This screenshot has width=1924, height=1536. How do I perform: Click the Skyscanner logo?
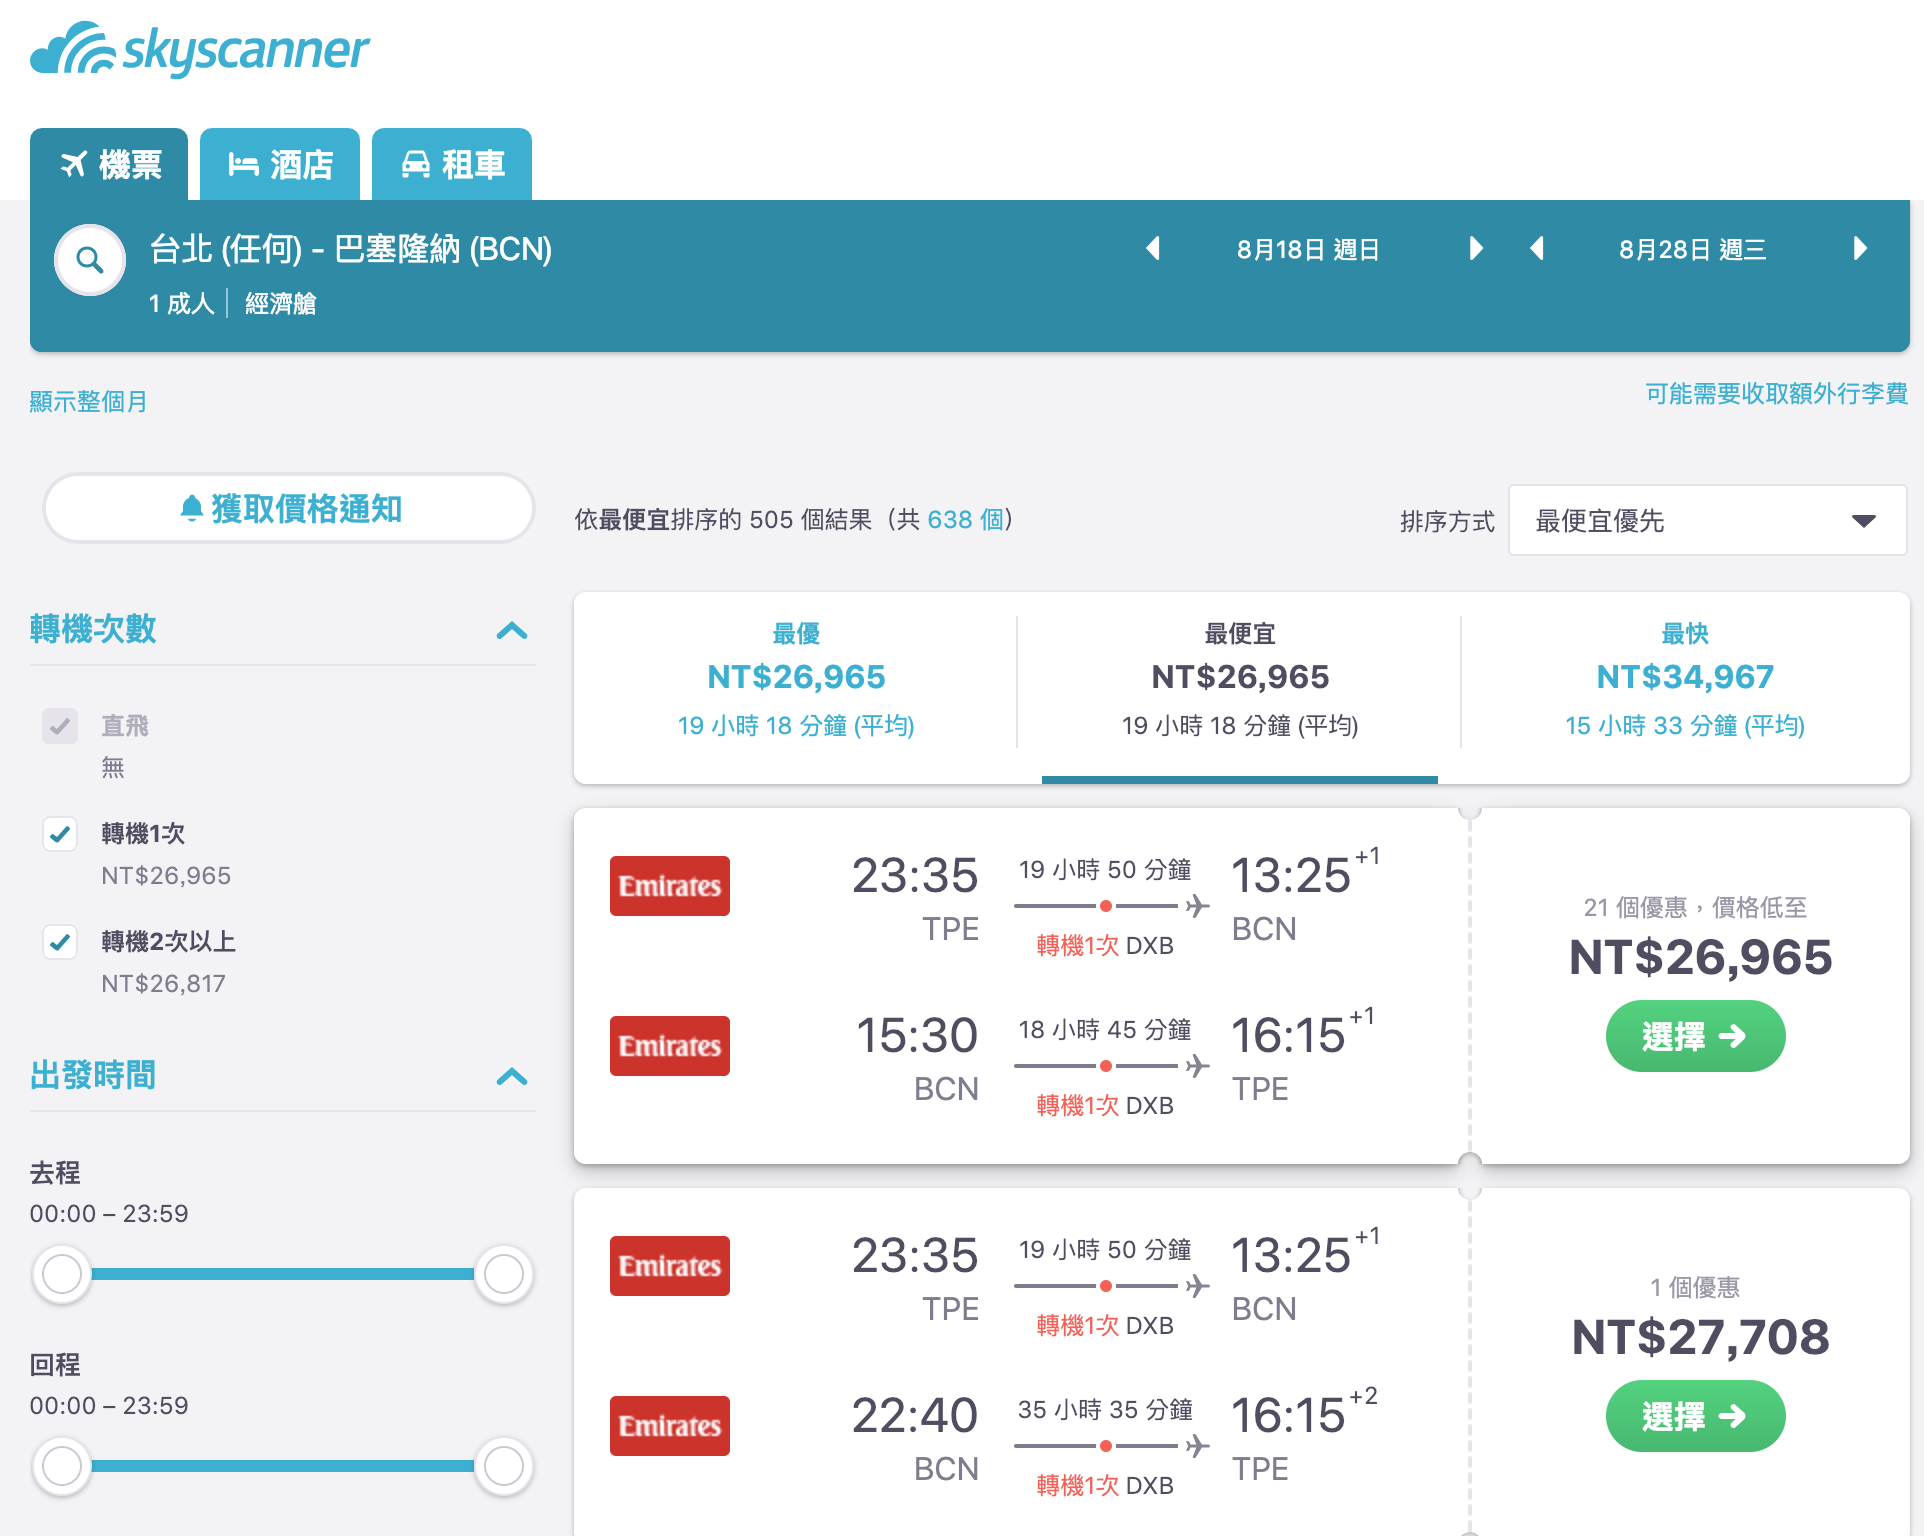click(200, 49)
